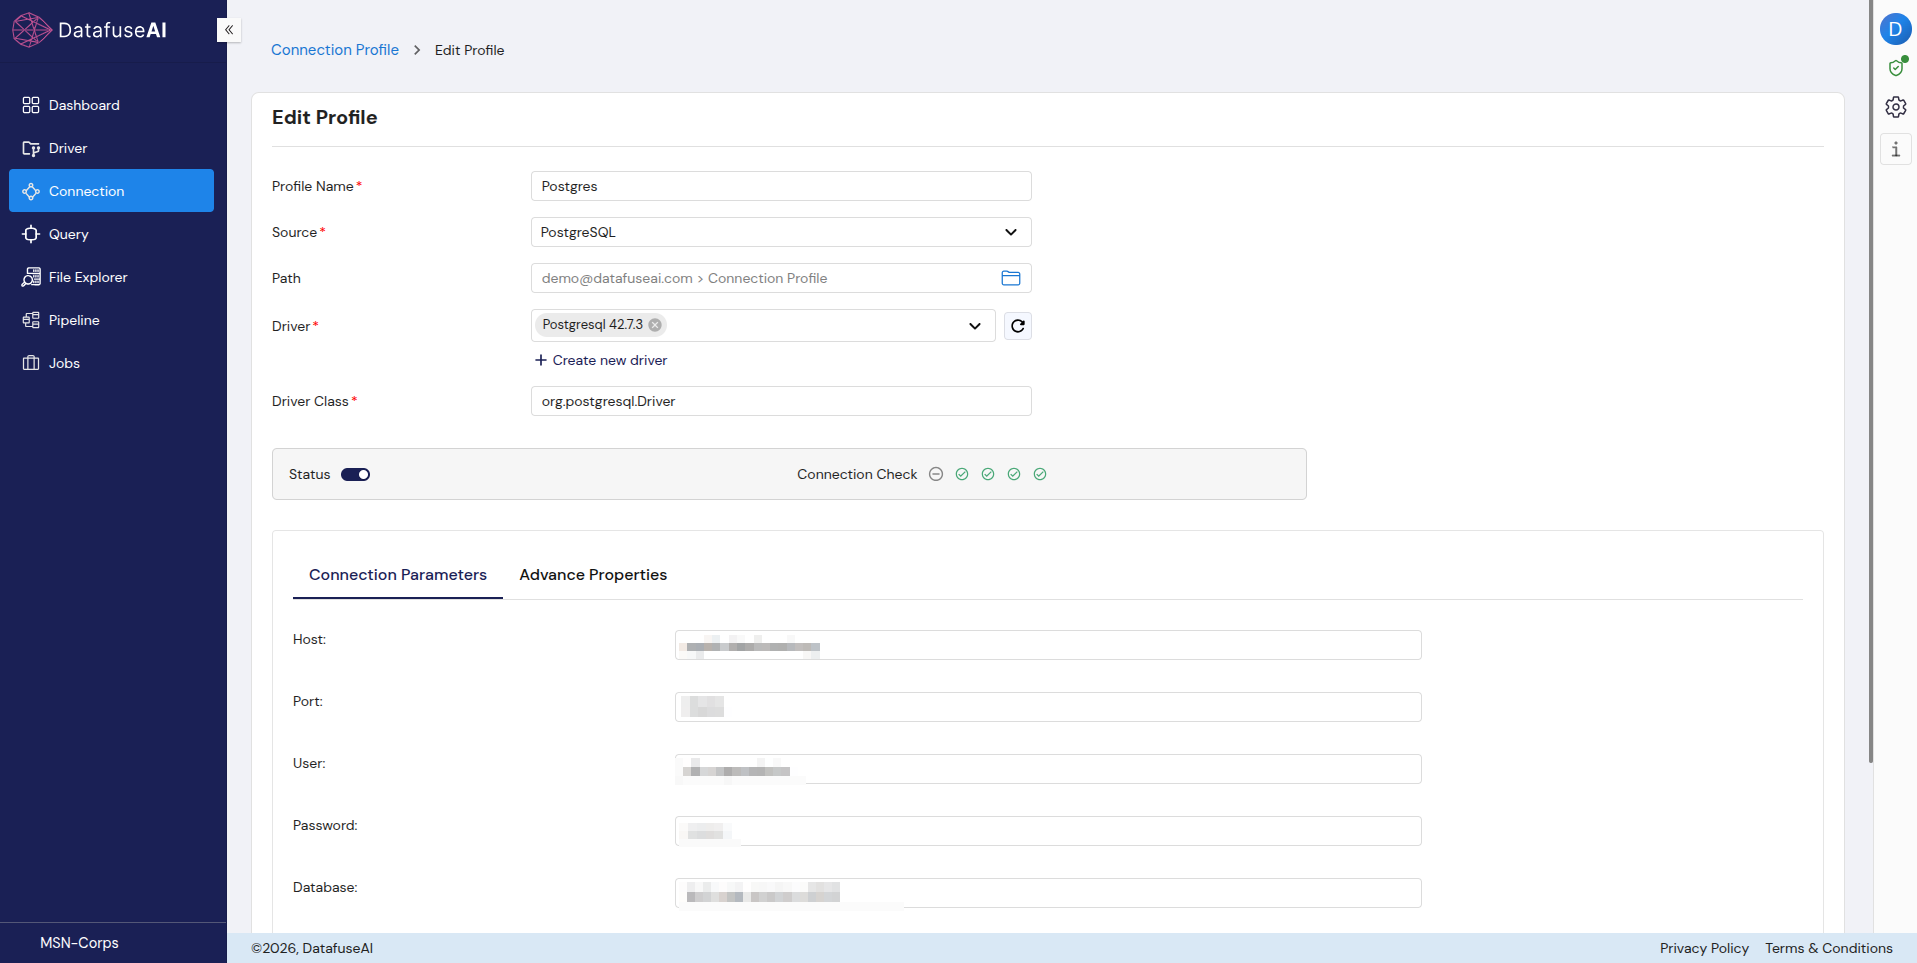Browse path with the folder icon

click(1011, 278)
